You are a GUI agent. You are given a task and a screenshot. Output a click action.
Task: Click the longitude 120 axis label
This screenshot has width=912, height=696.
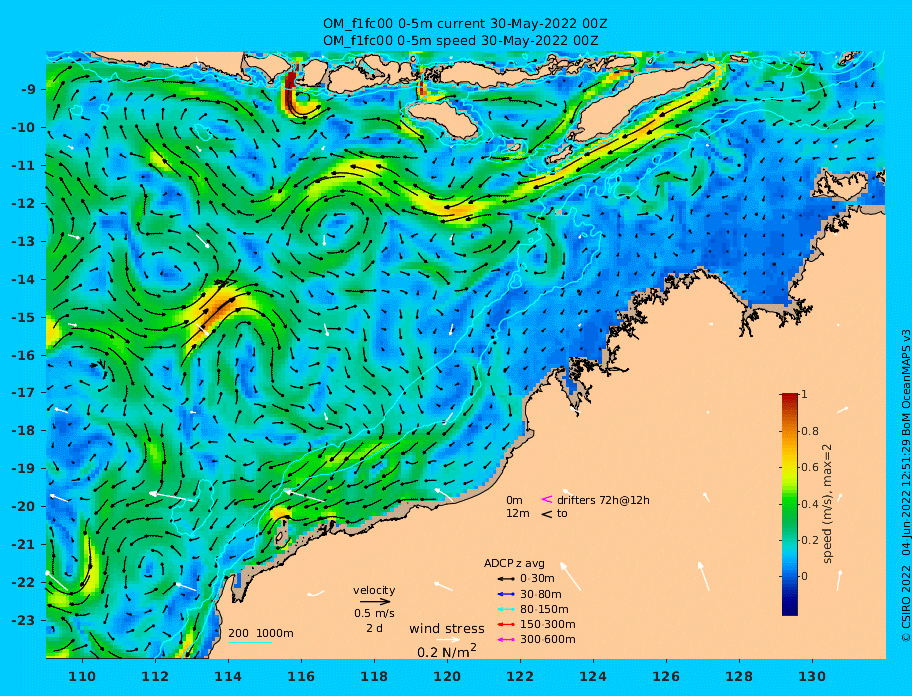tap(447, 676)
